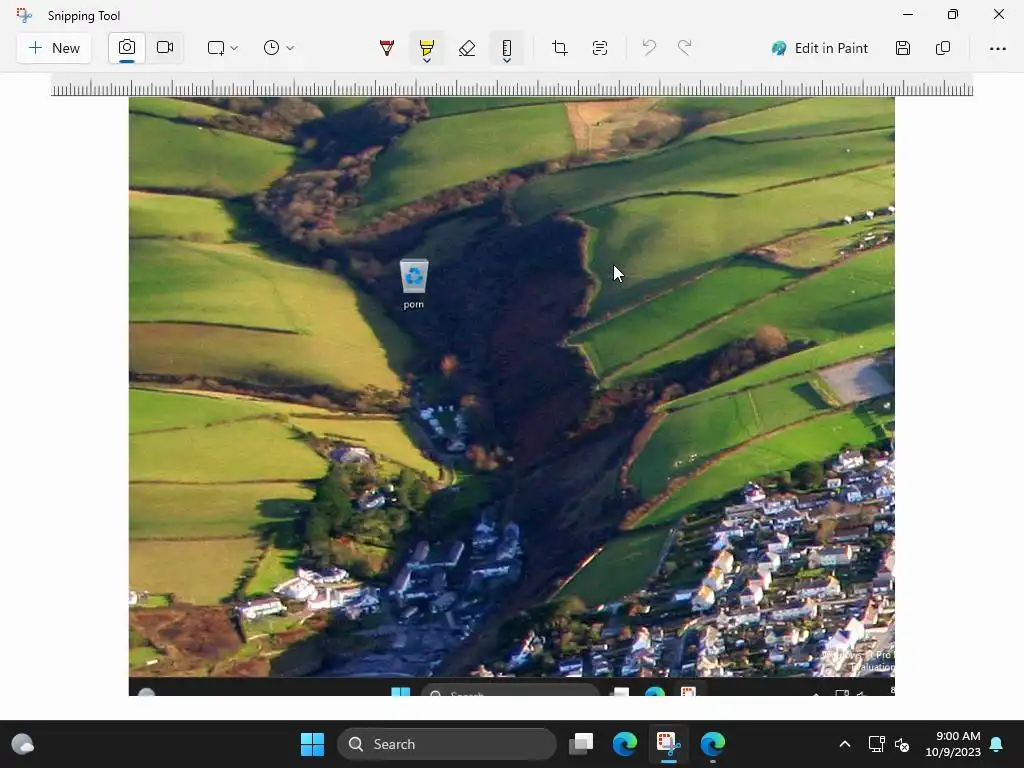Screen dimensions: 1024x768
Task: Open the delay timer dropdown
Action: click(x=279, y=48)
